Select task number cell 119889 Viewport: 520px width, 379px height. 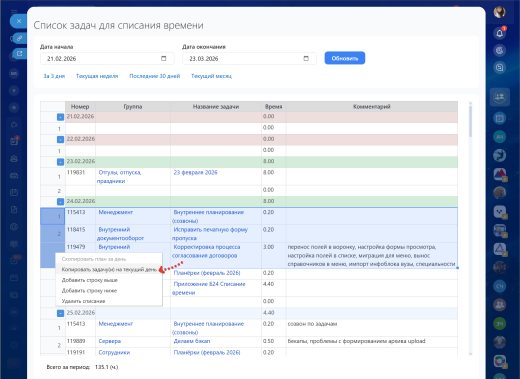80,342
